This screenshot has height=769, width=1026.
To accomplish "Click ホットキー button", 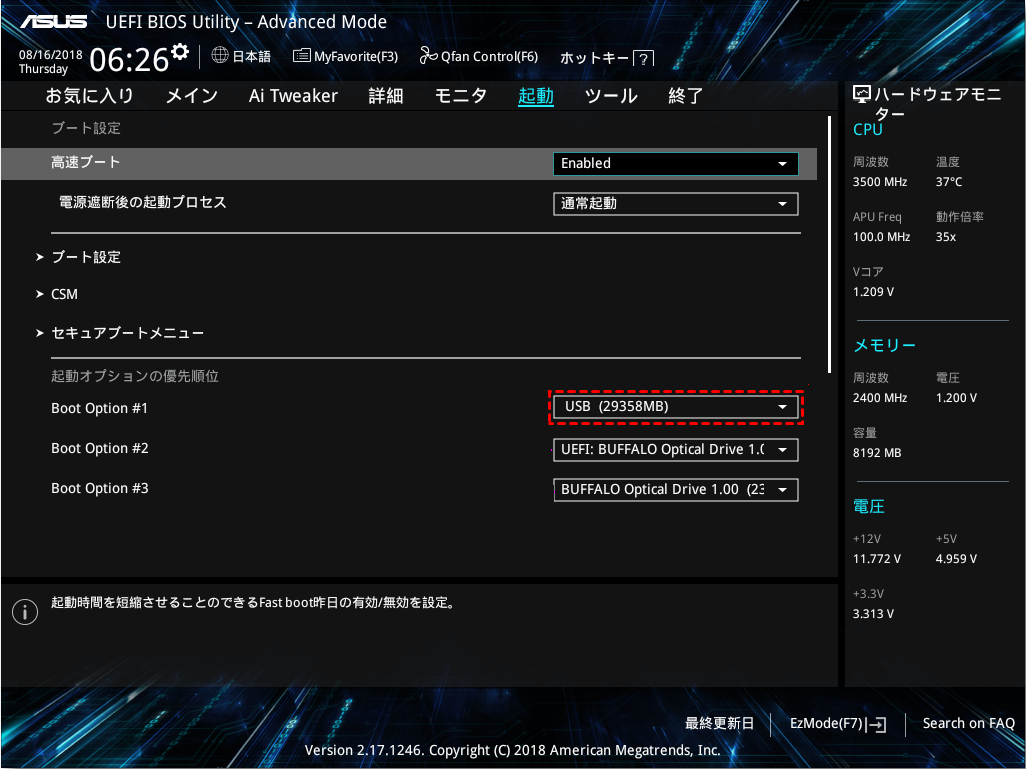I will click(594, 58).
